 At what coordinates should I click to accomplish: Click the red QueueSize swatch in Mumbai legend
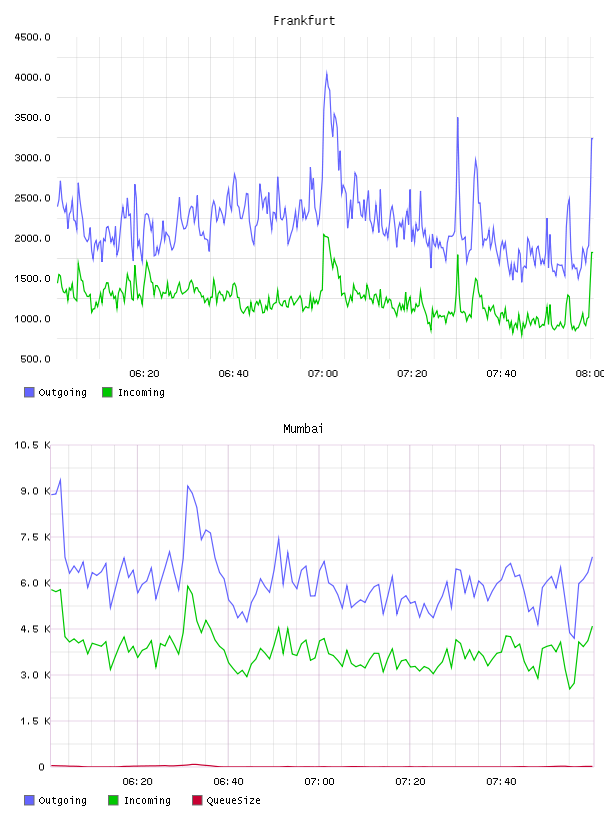tap(197, 800)
